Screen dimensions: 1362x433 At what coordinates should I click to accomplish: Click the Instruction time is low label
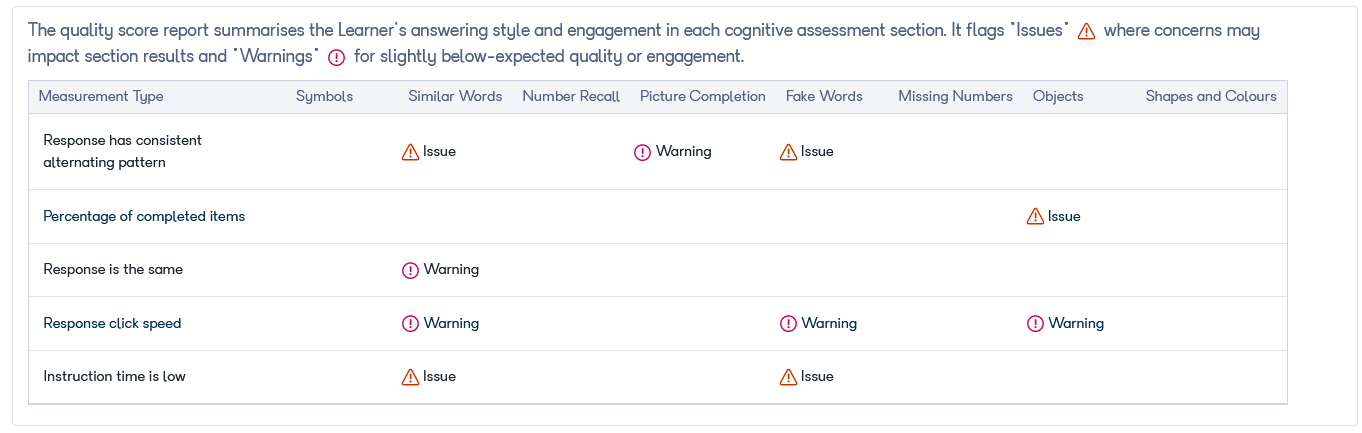(x=114, y=377)
